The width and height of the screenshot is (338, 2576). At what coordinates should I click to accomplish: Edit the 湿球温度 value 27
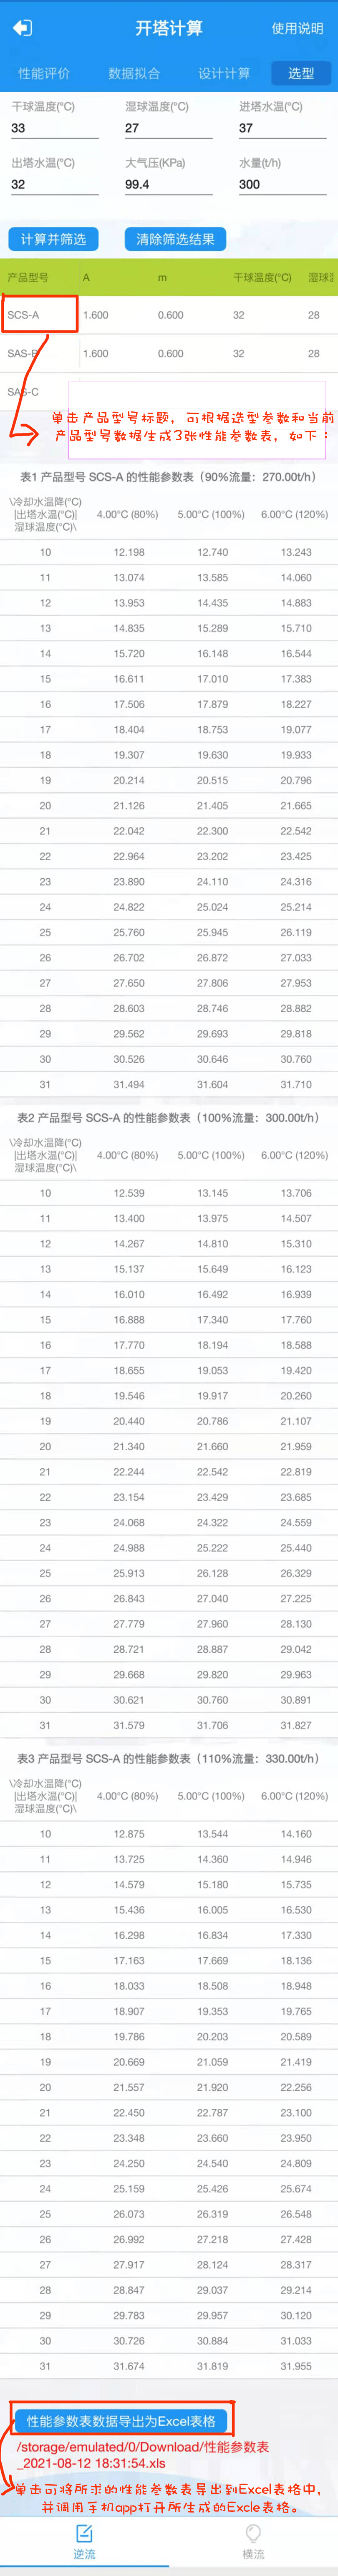[168, 128]
